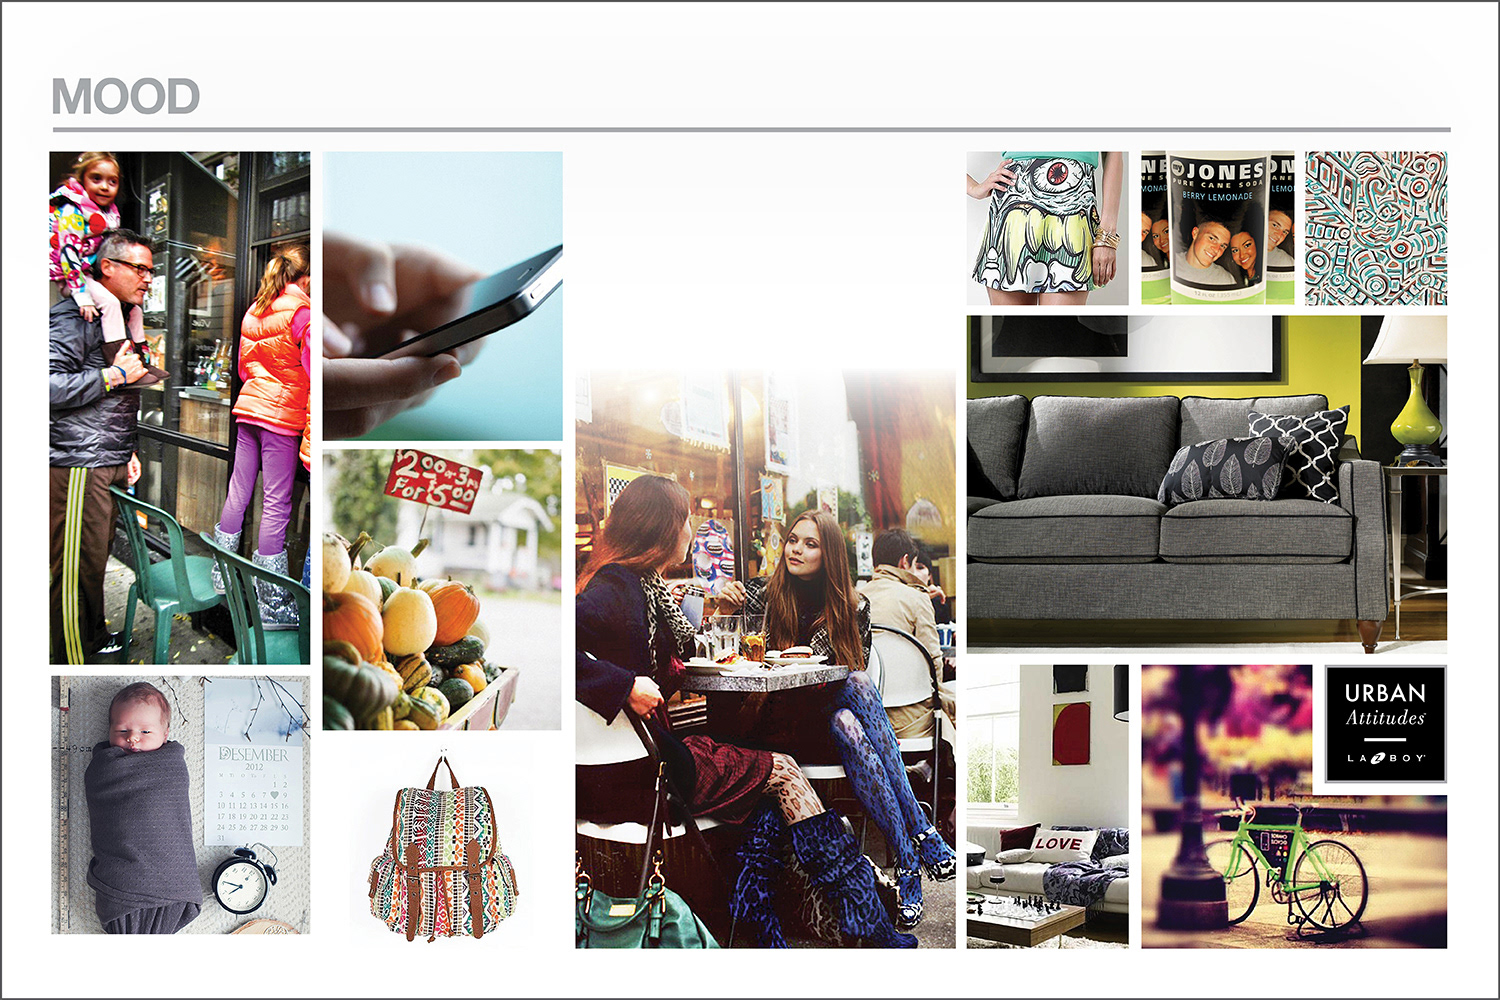Open the pumpkins and gourds photo

tap(442, 590)
